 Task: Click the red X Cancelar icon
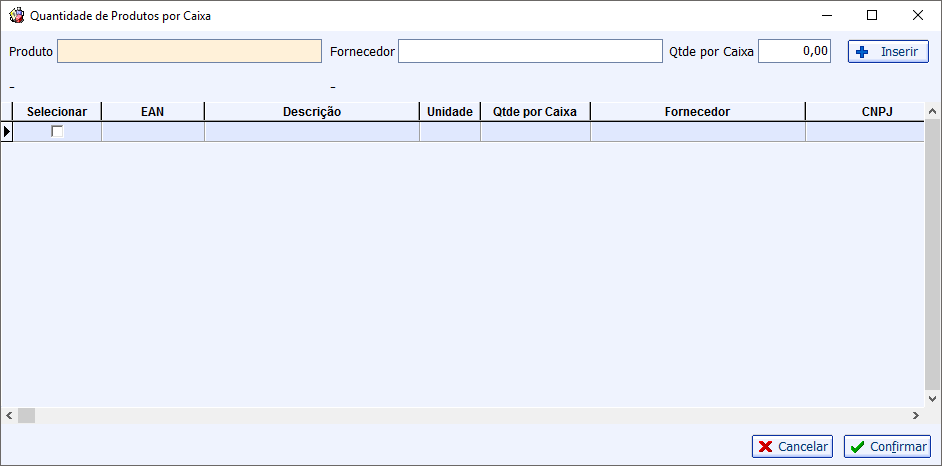(766, 447)
